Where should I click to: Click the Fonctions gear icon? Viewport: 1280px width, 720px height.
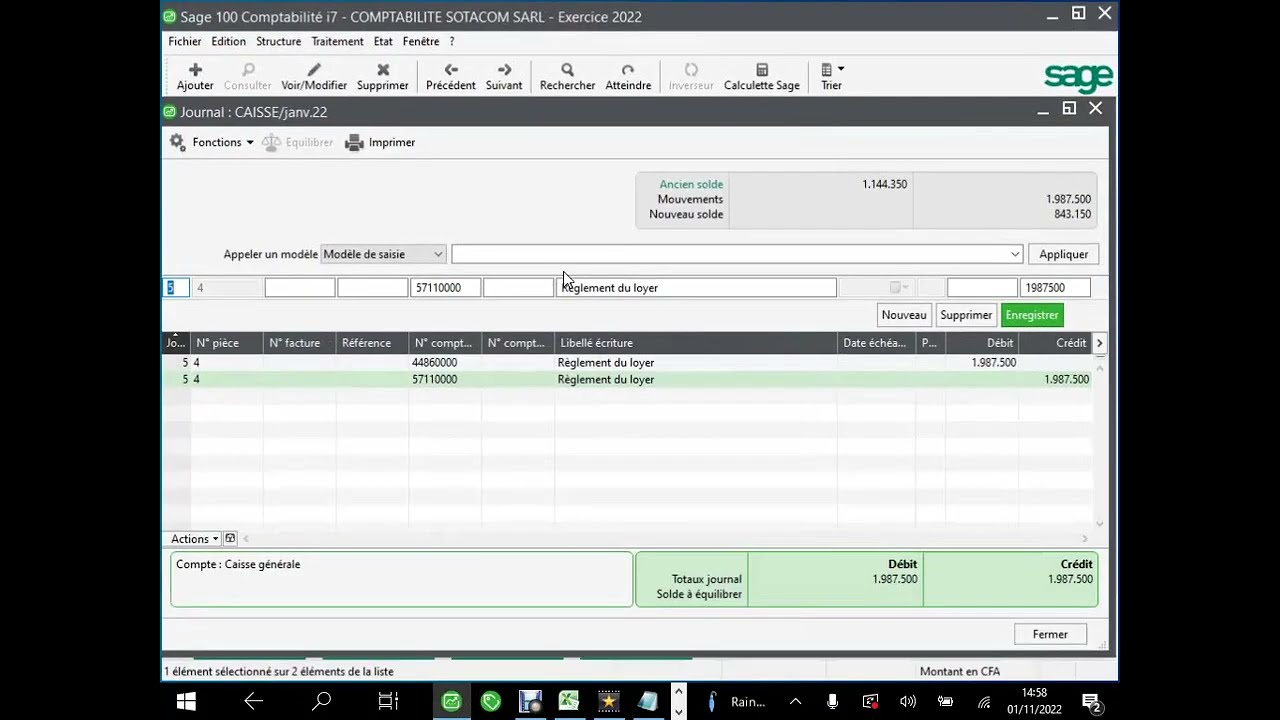(x=177, y=142)
